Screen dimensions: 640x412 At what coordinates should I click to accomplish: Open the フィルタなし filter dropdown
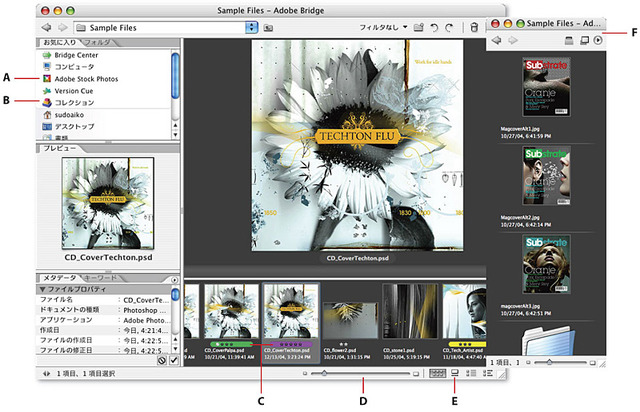[383, 27]
